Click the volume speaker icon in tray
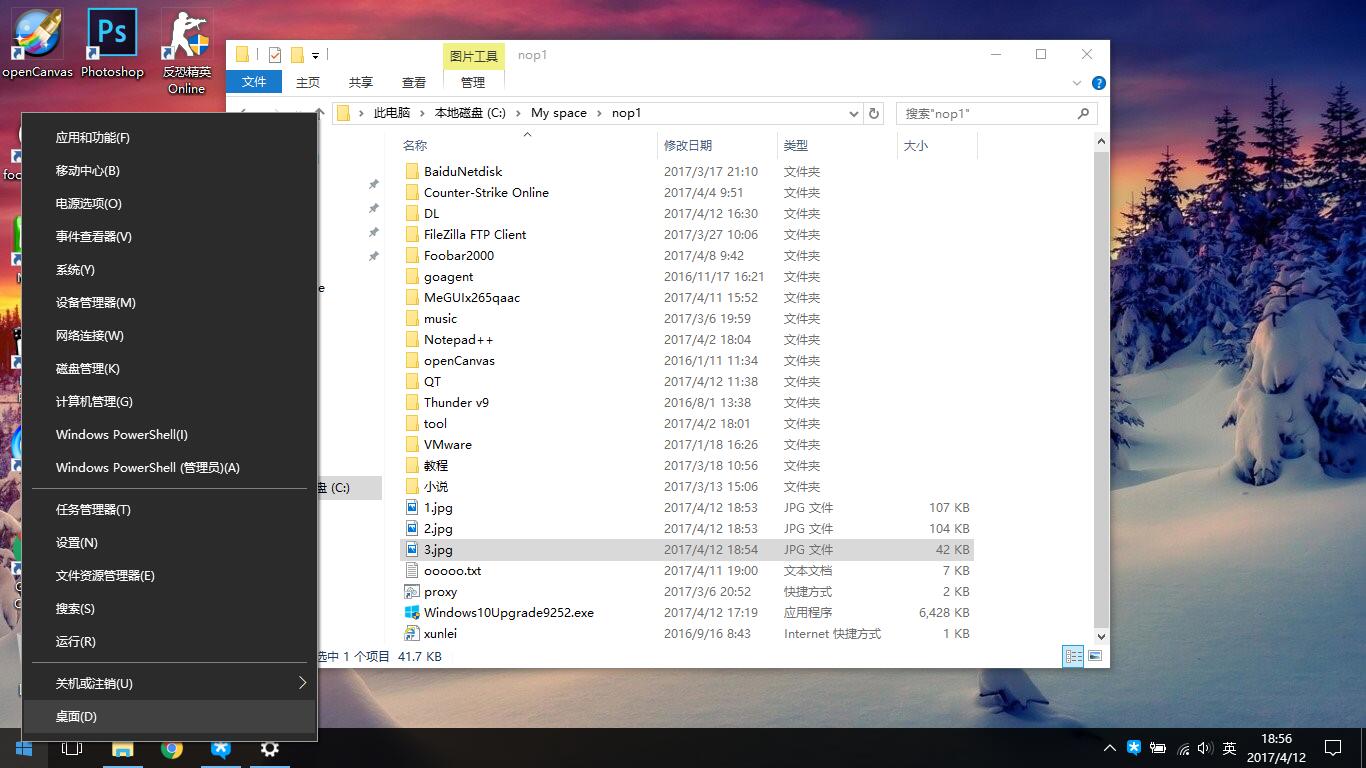This screenshot has height=768, width=1366. [x=1204, y=748]
